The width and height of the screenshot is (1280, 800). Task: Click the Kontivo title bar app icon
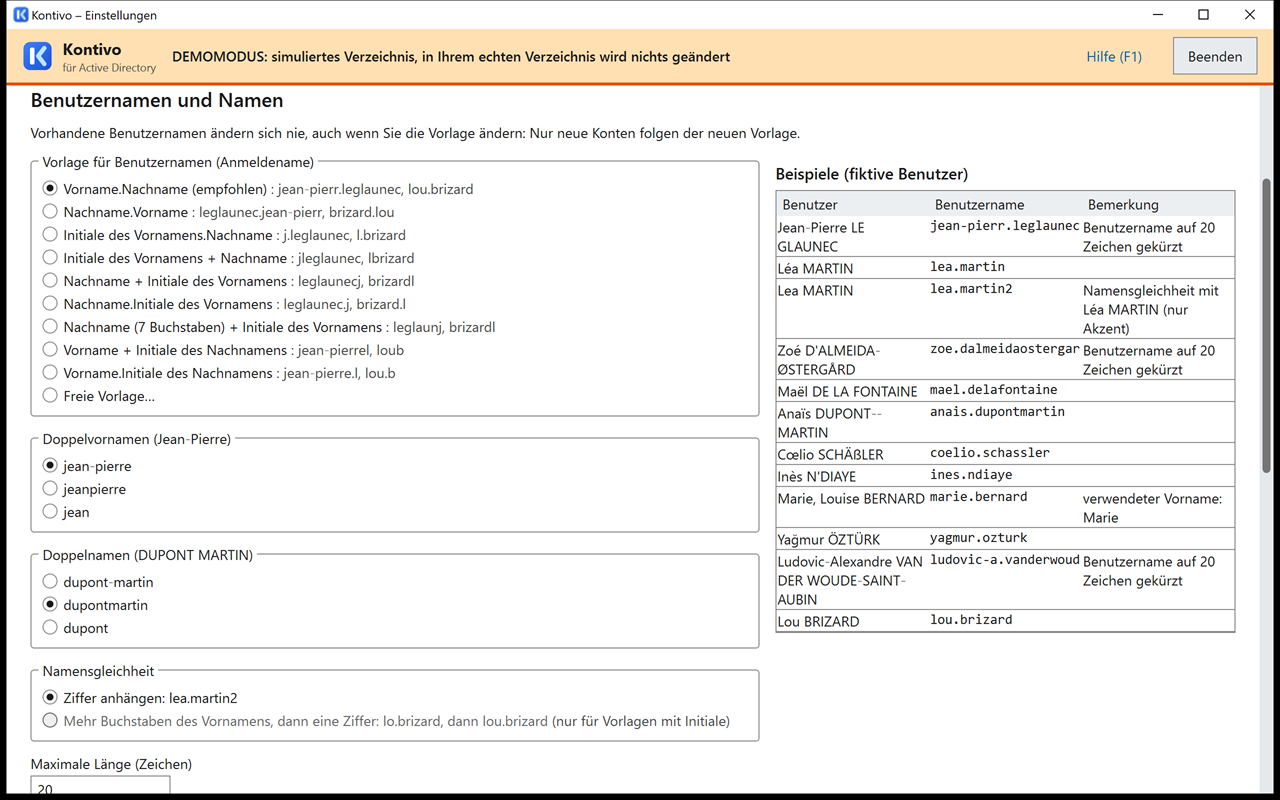20,15
